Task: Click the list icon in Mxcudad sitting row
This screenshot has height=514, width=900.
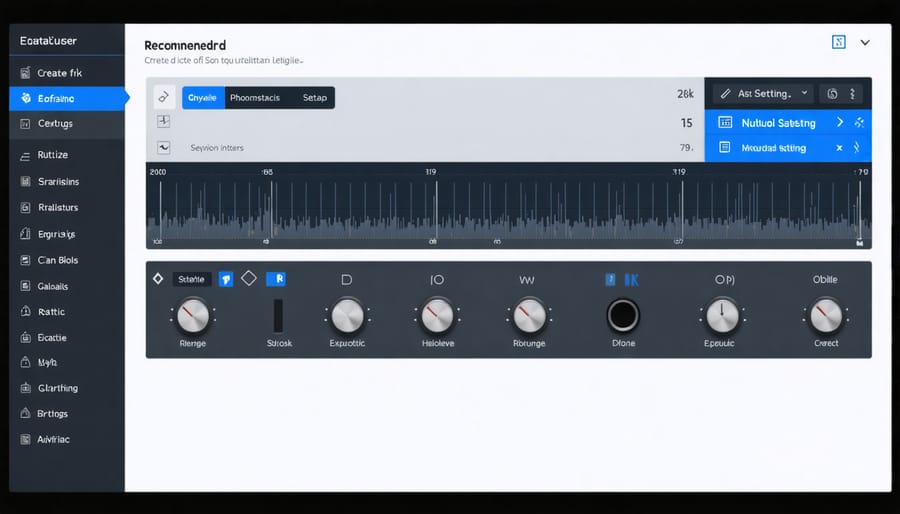Action: coord(725,147)
